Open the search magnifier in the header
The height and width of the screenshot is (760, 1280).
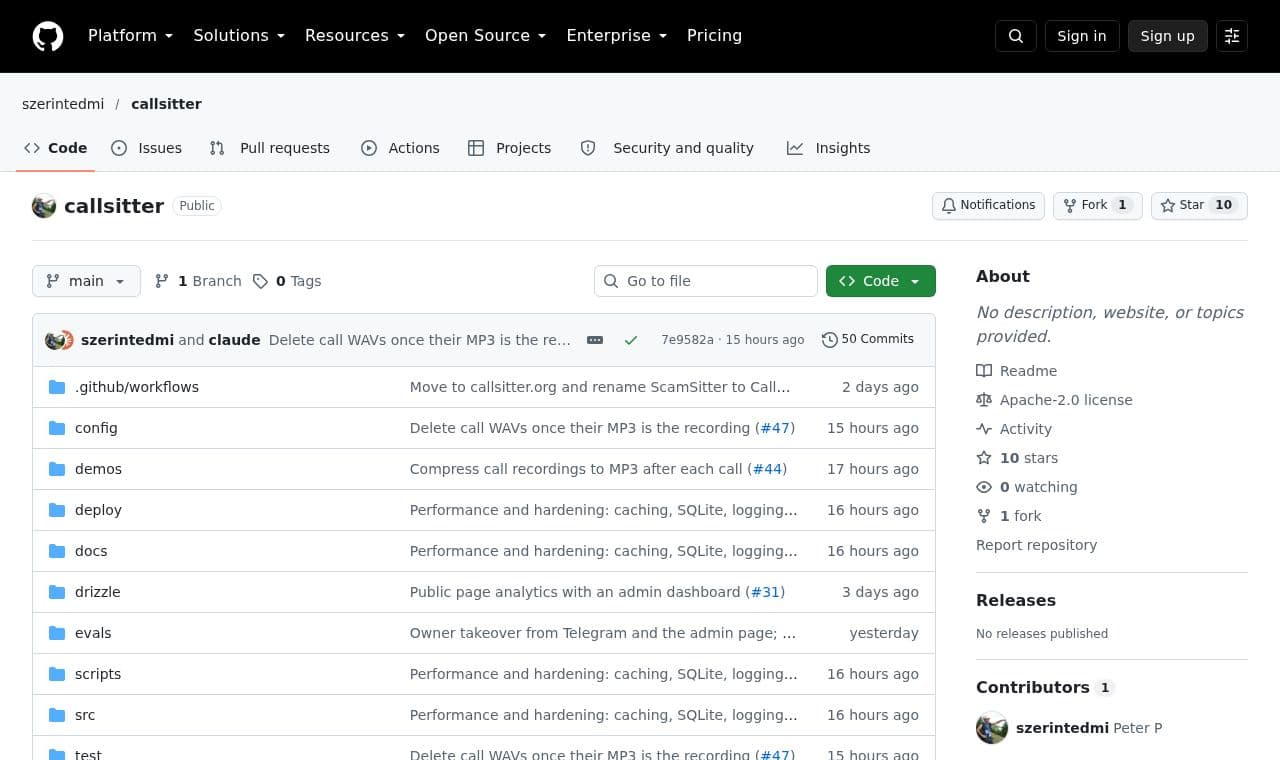coord(1016,36)
